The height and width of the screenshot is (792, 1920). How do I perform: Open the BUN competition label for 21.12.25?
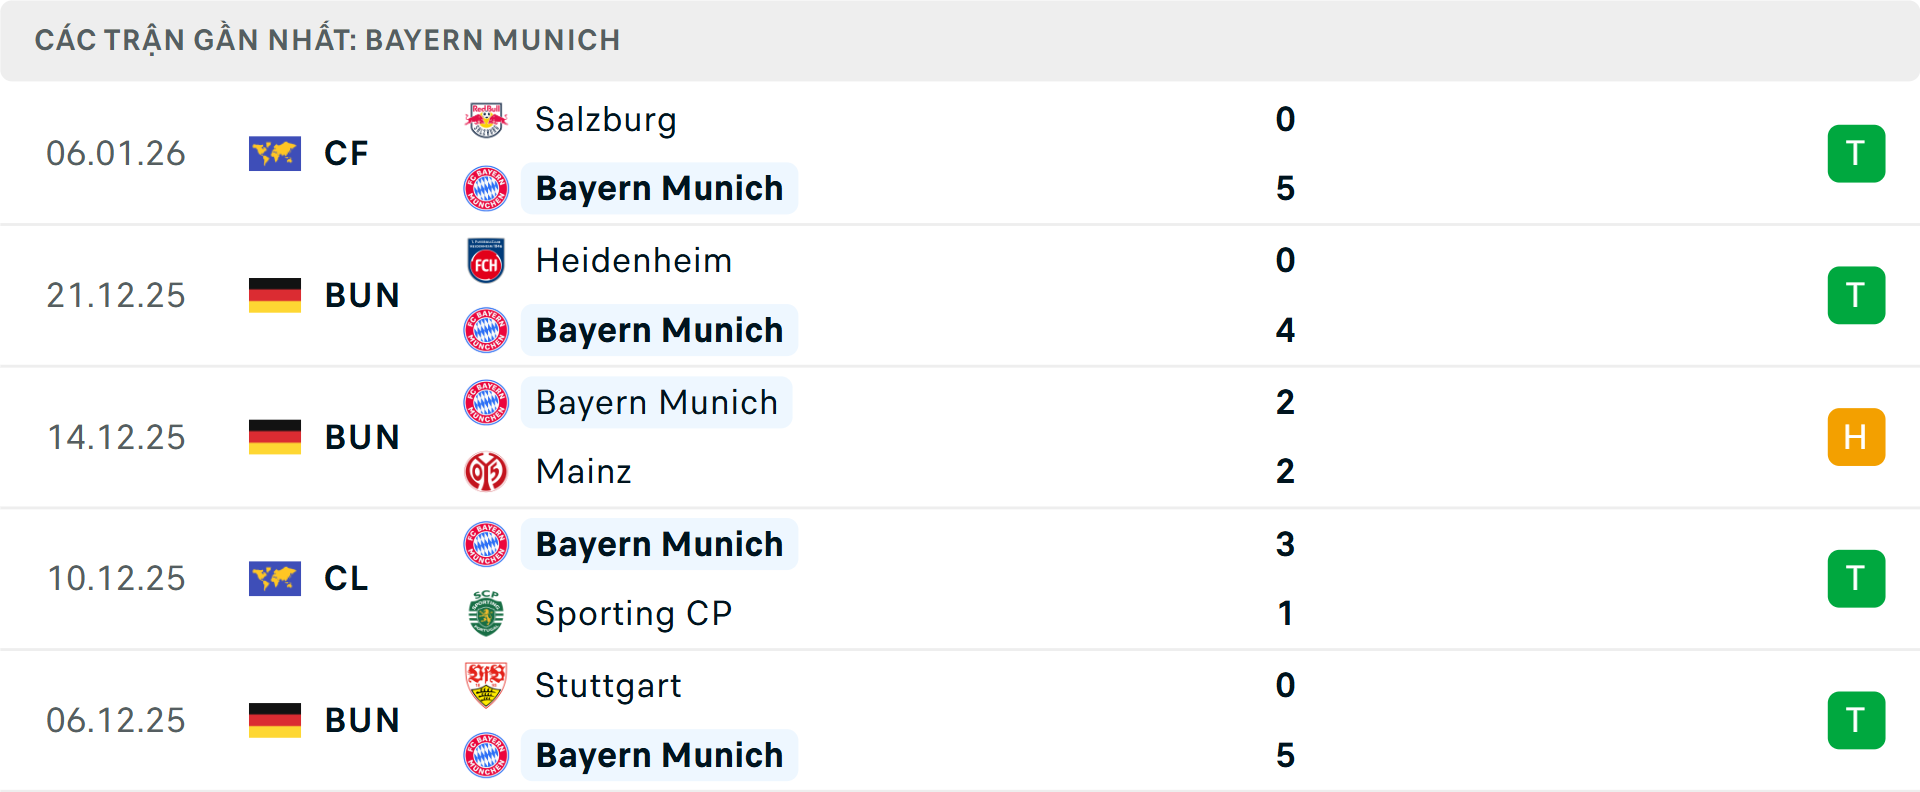362,295
